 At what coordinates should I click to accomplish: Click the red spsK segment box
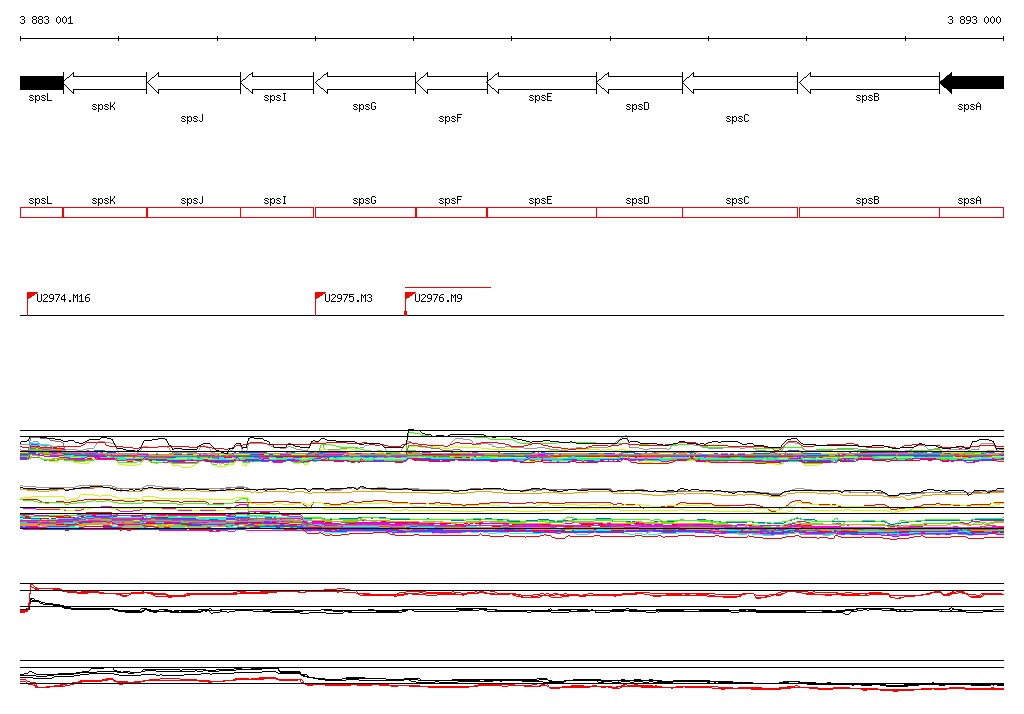[105, 212]
